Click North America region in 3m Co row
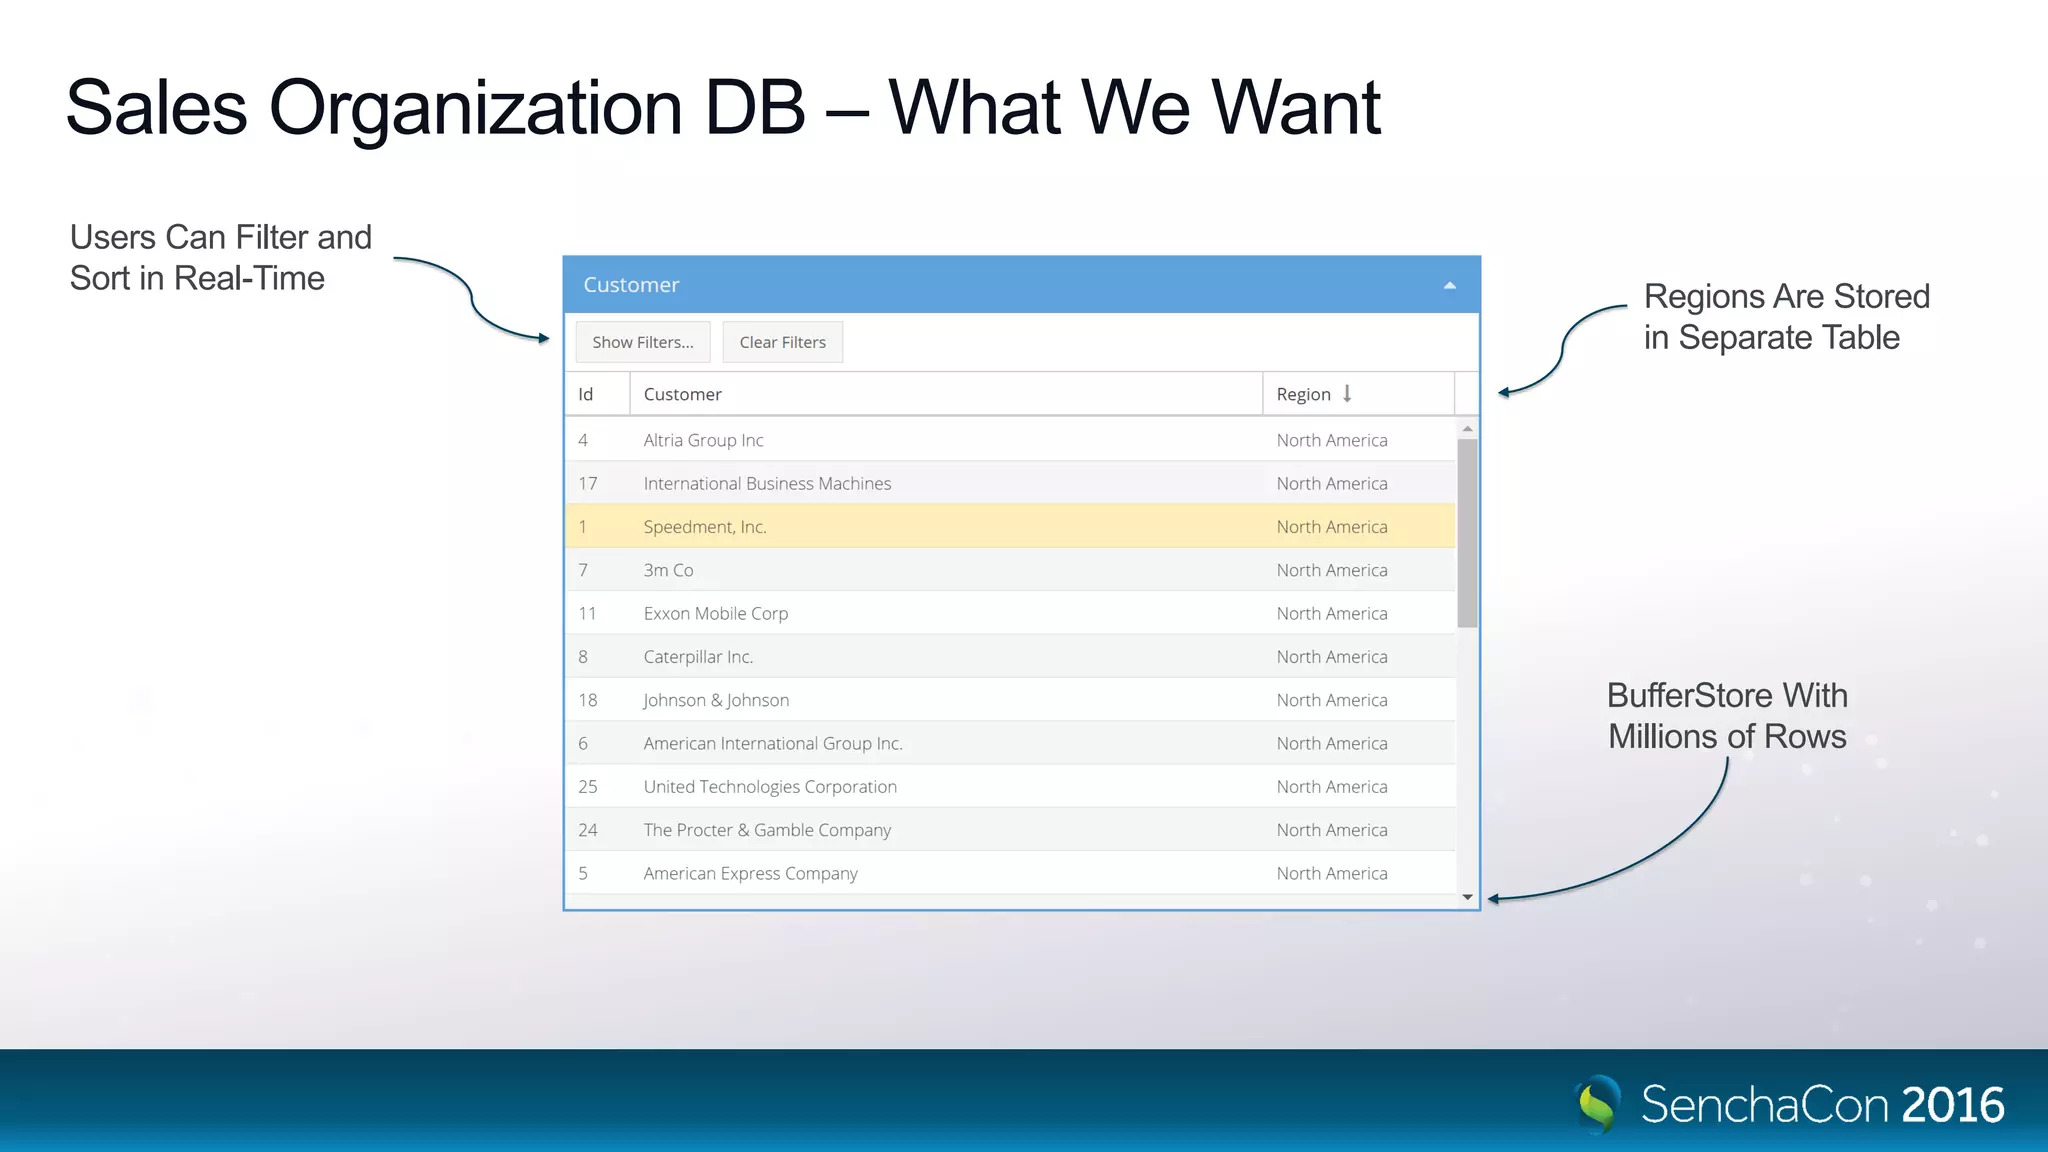Viewport: 2048px width, 1152px height. pos(1332,570)
